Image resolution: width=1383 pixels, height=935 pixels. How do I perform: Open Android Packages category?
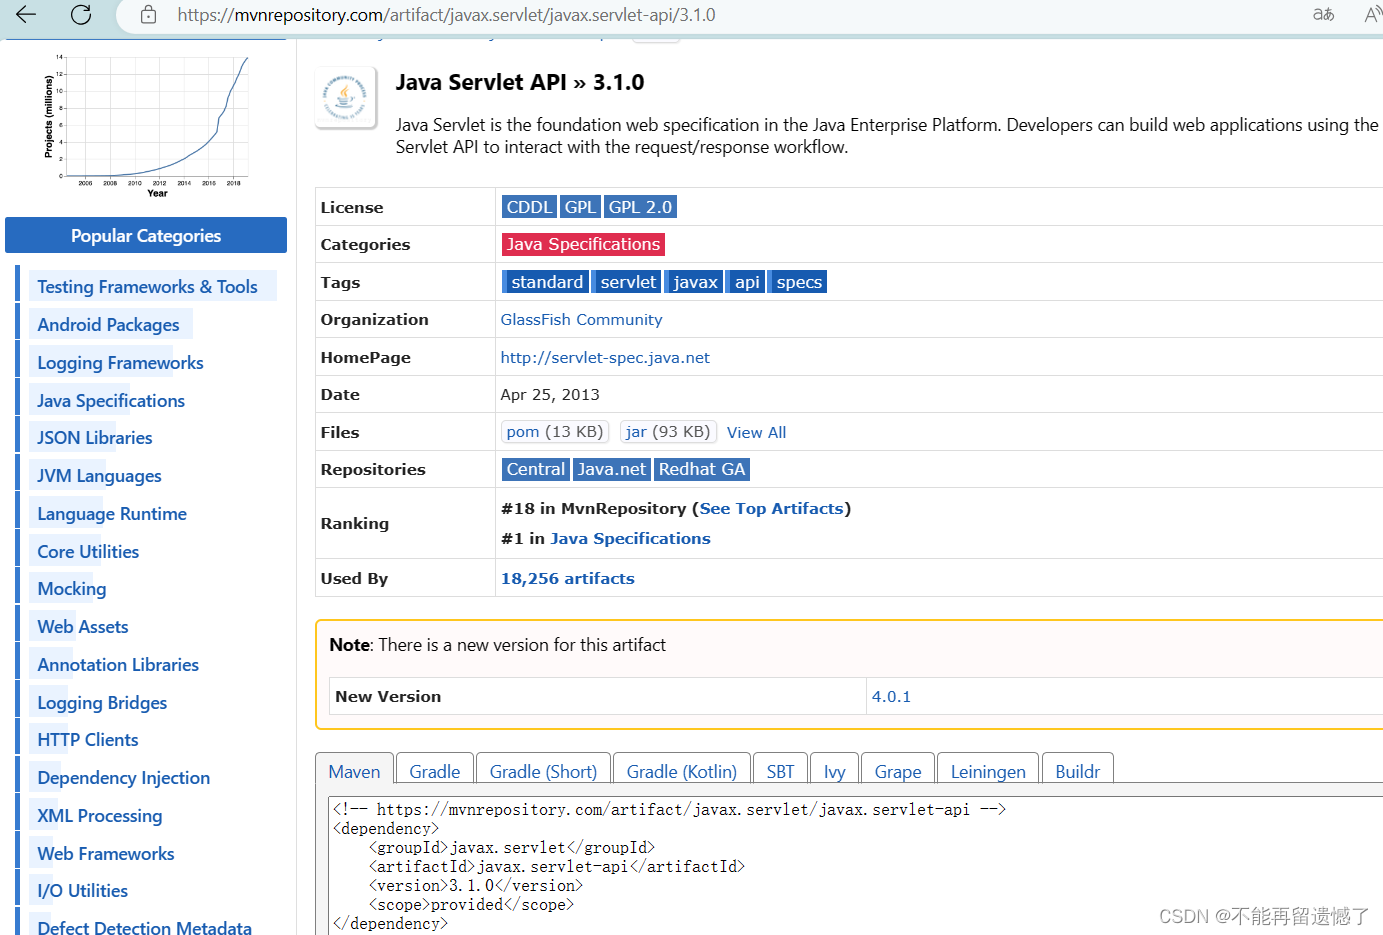click(108, 324)
